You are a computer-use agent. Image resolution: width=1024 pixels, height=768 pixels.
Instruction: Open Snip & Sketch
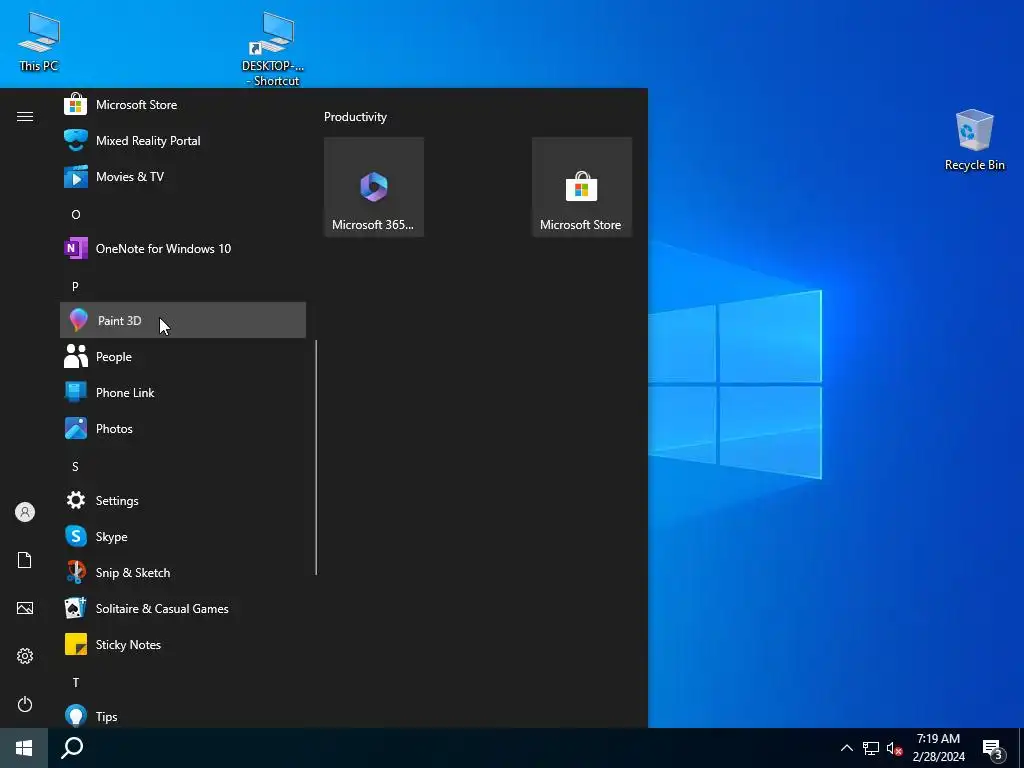click(x=183, y=572)
